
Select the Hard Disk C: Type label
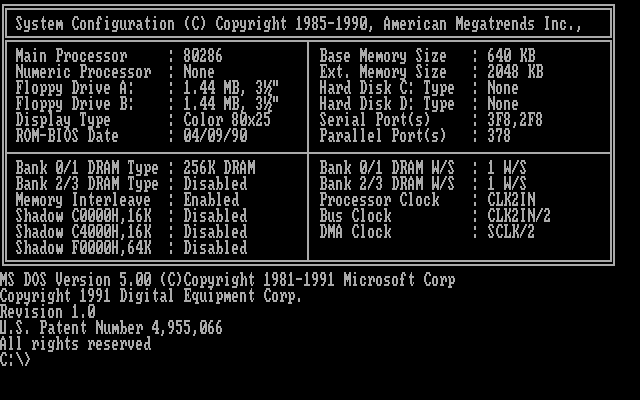point(387,88)
